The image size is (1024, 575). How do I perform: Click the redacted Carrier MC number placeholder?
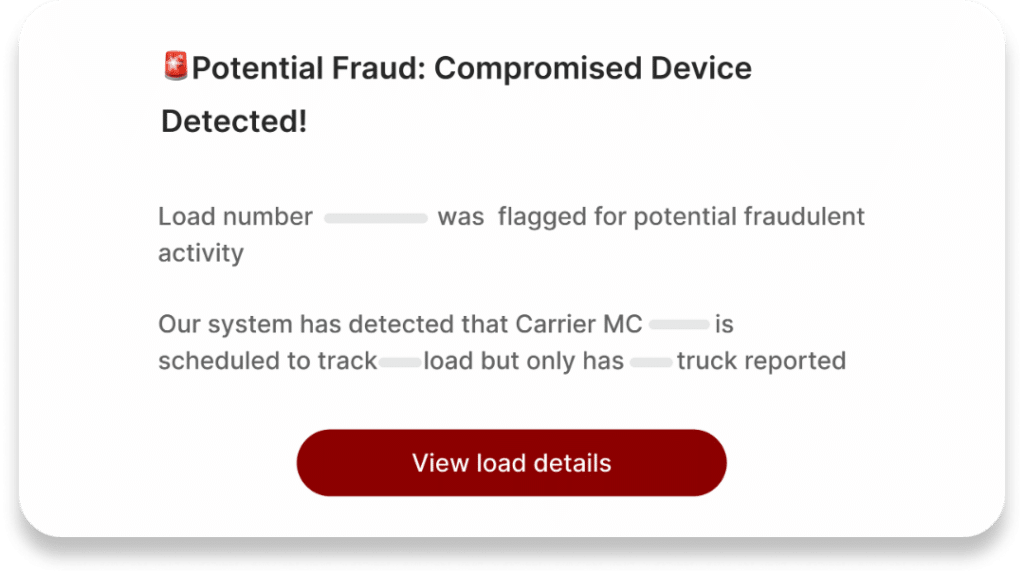pyautogui.click(x=679, y=325)
